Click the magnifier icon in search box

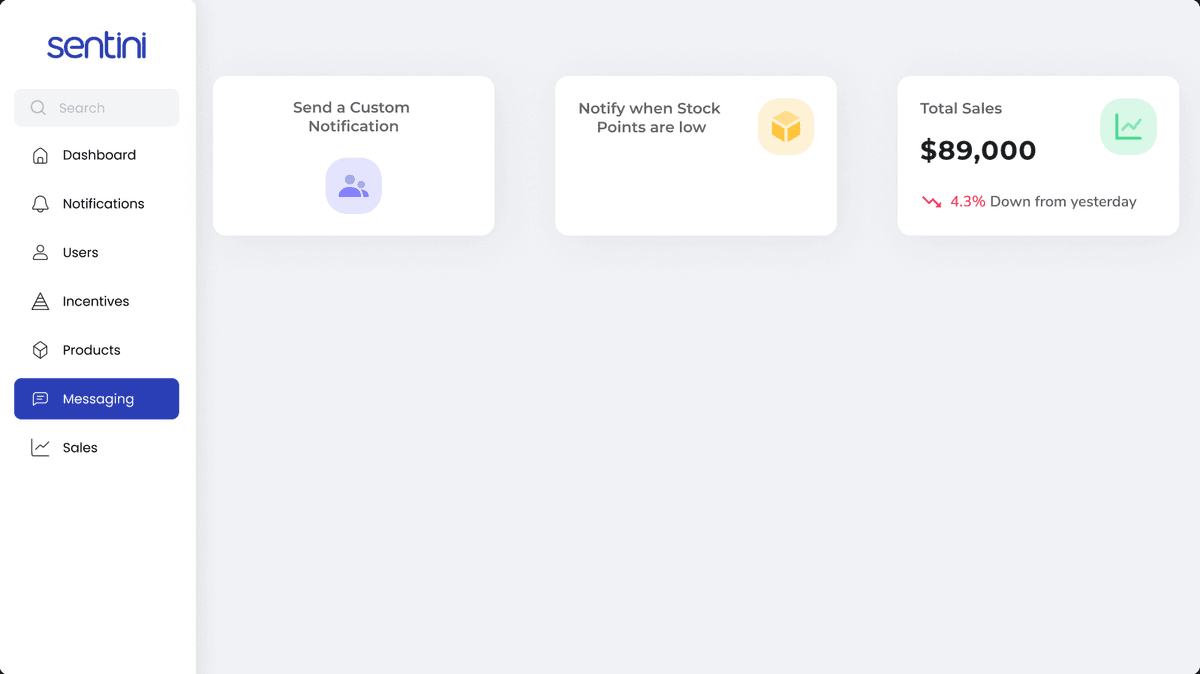click(38, 108)
